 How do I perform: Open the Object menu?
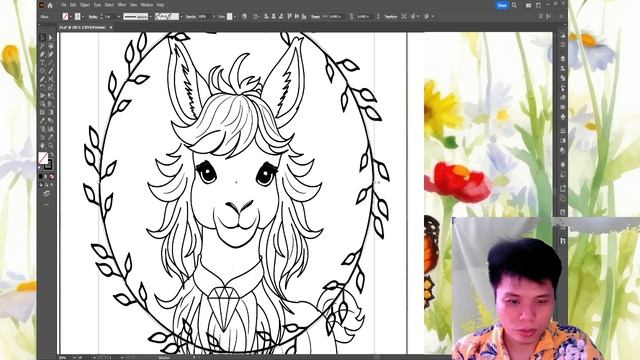pyautogui.click(x=84, y=5)
